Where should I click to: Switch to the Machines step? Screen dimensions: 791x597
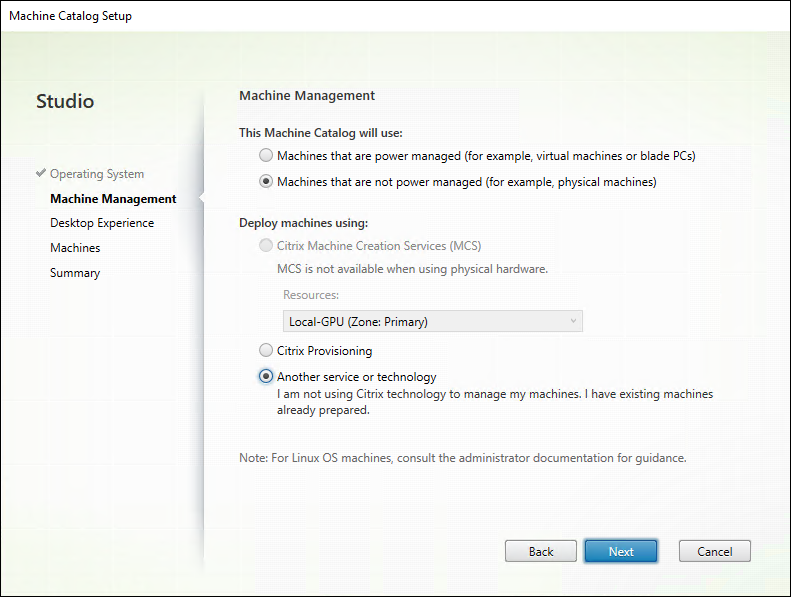click(x=75, y=248)
